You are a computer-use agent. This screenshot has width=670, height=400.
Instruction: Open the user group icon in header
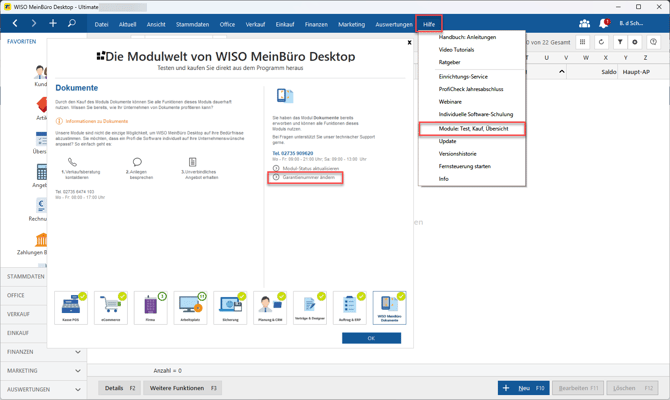(x=584, y=23)
